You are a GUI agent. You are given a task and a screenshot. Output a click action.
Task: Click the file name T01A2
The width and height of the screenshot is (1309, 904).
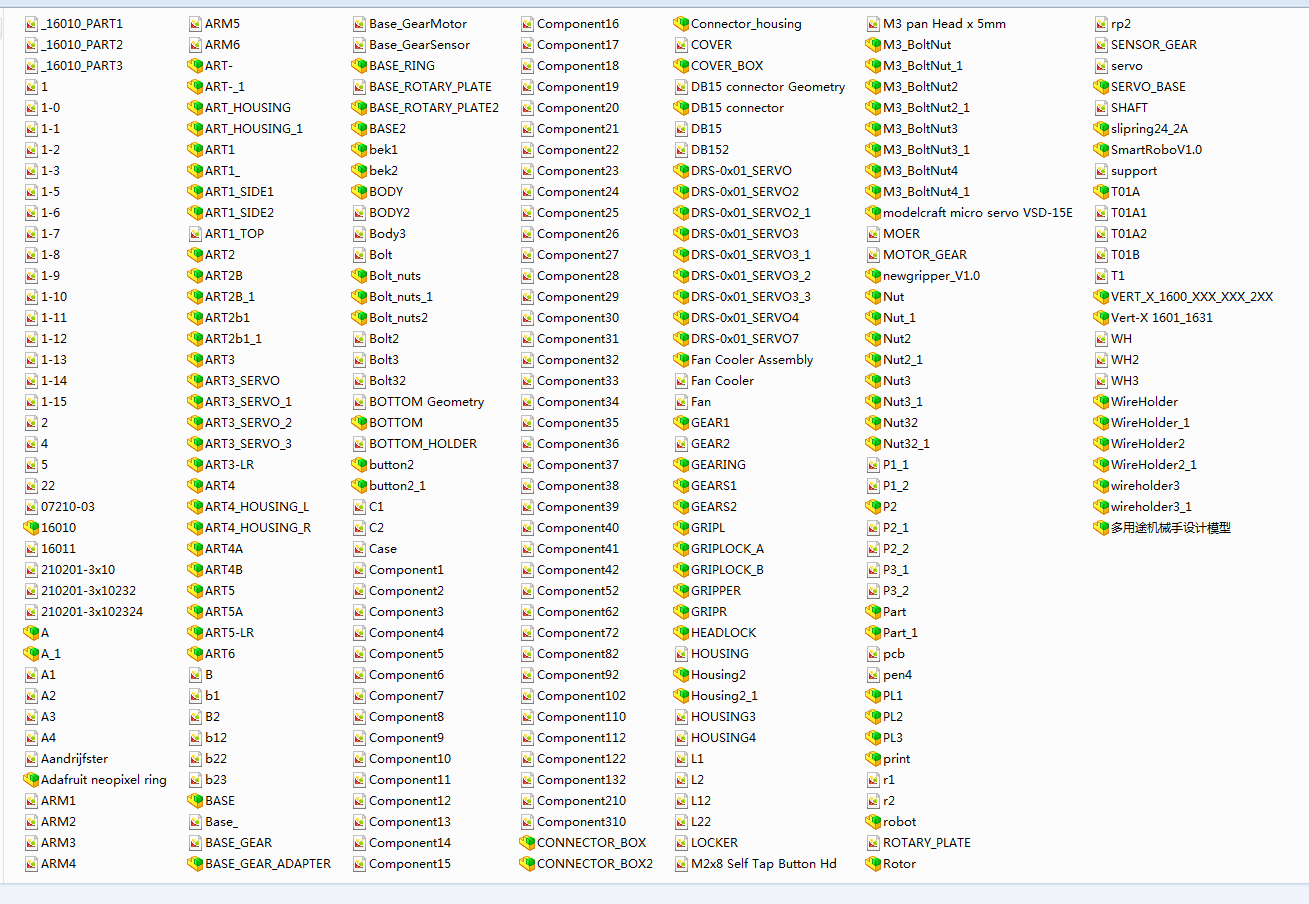coord(1129,234)
